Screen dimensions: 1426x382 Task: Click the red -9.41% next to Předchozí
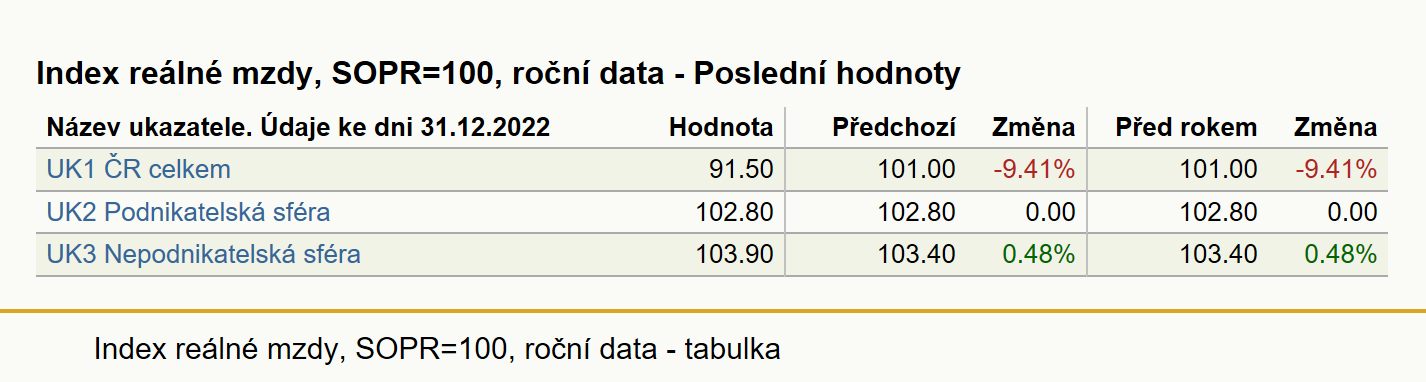(1034, 169)
